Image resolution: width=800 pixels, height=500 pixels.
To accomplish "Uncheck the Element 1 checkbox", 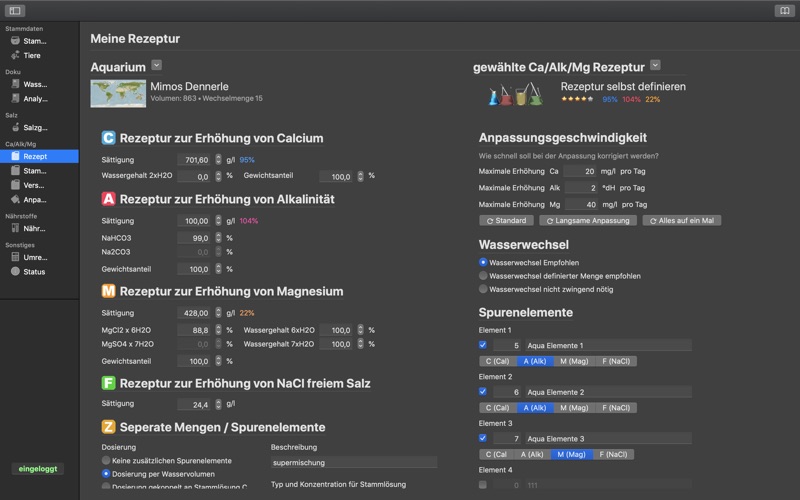I will pyautogui.click(x=483, y=345).
